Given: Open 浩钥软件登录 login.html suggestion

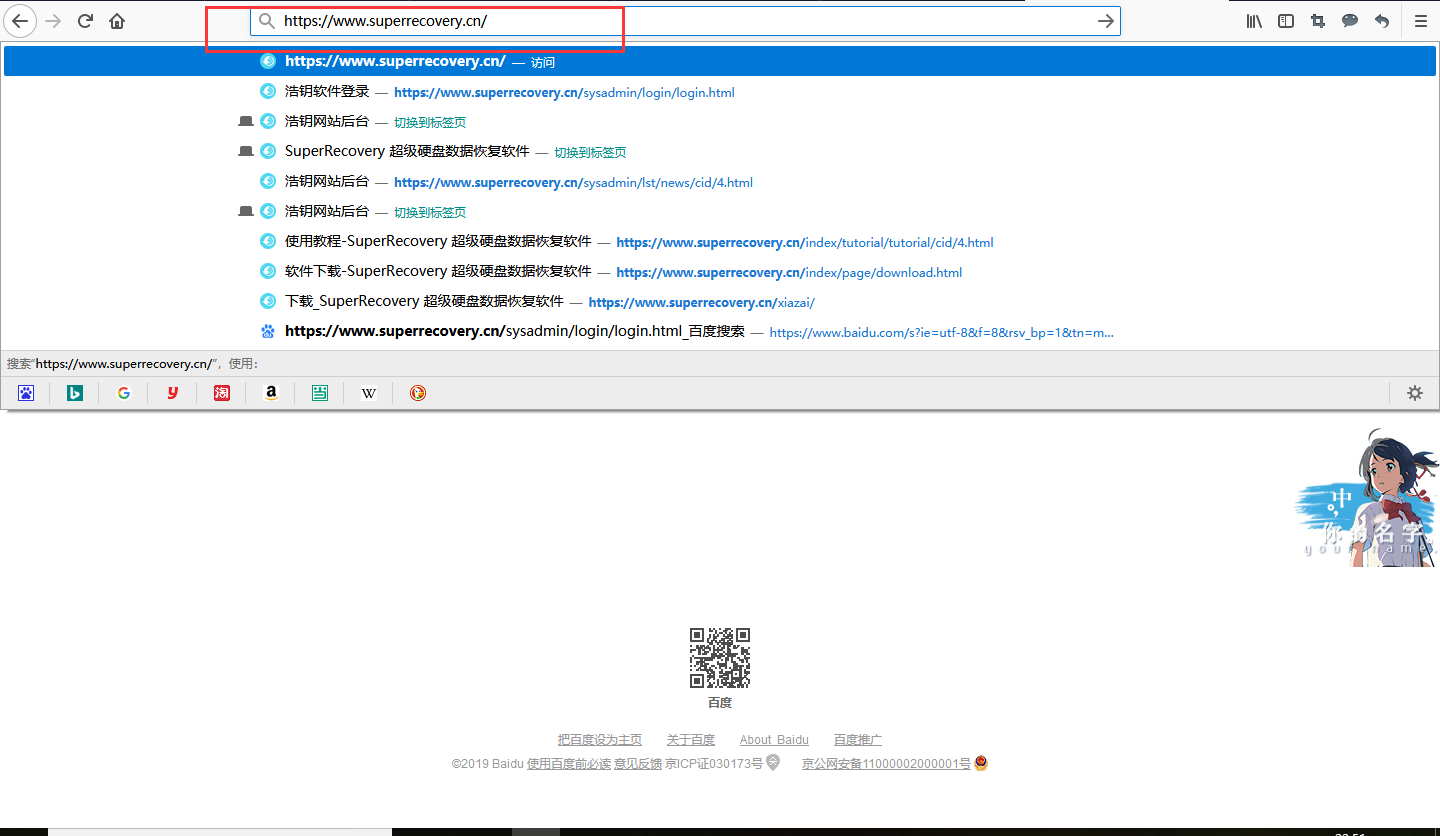Looking at the screenshot, I should click(x=720, y=91).
